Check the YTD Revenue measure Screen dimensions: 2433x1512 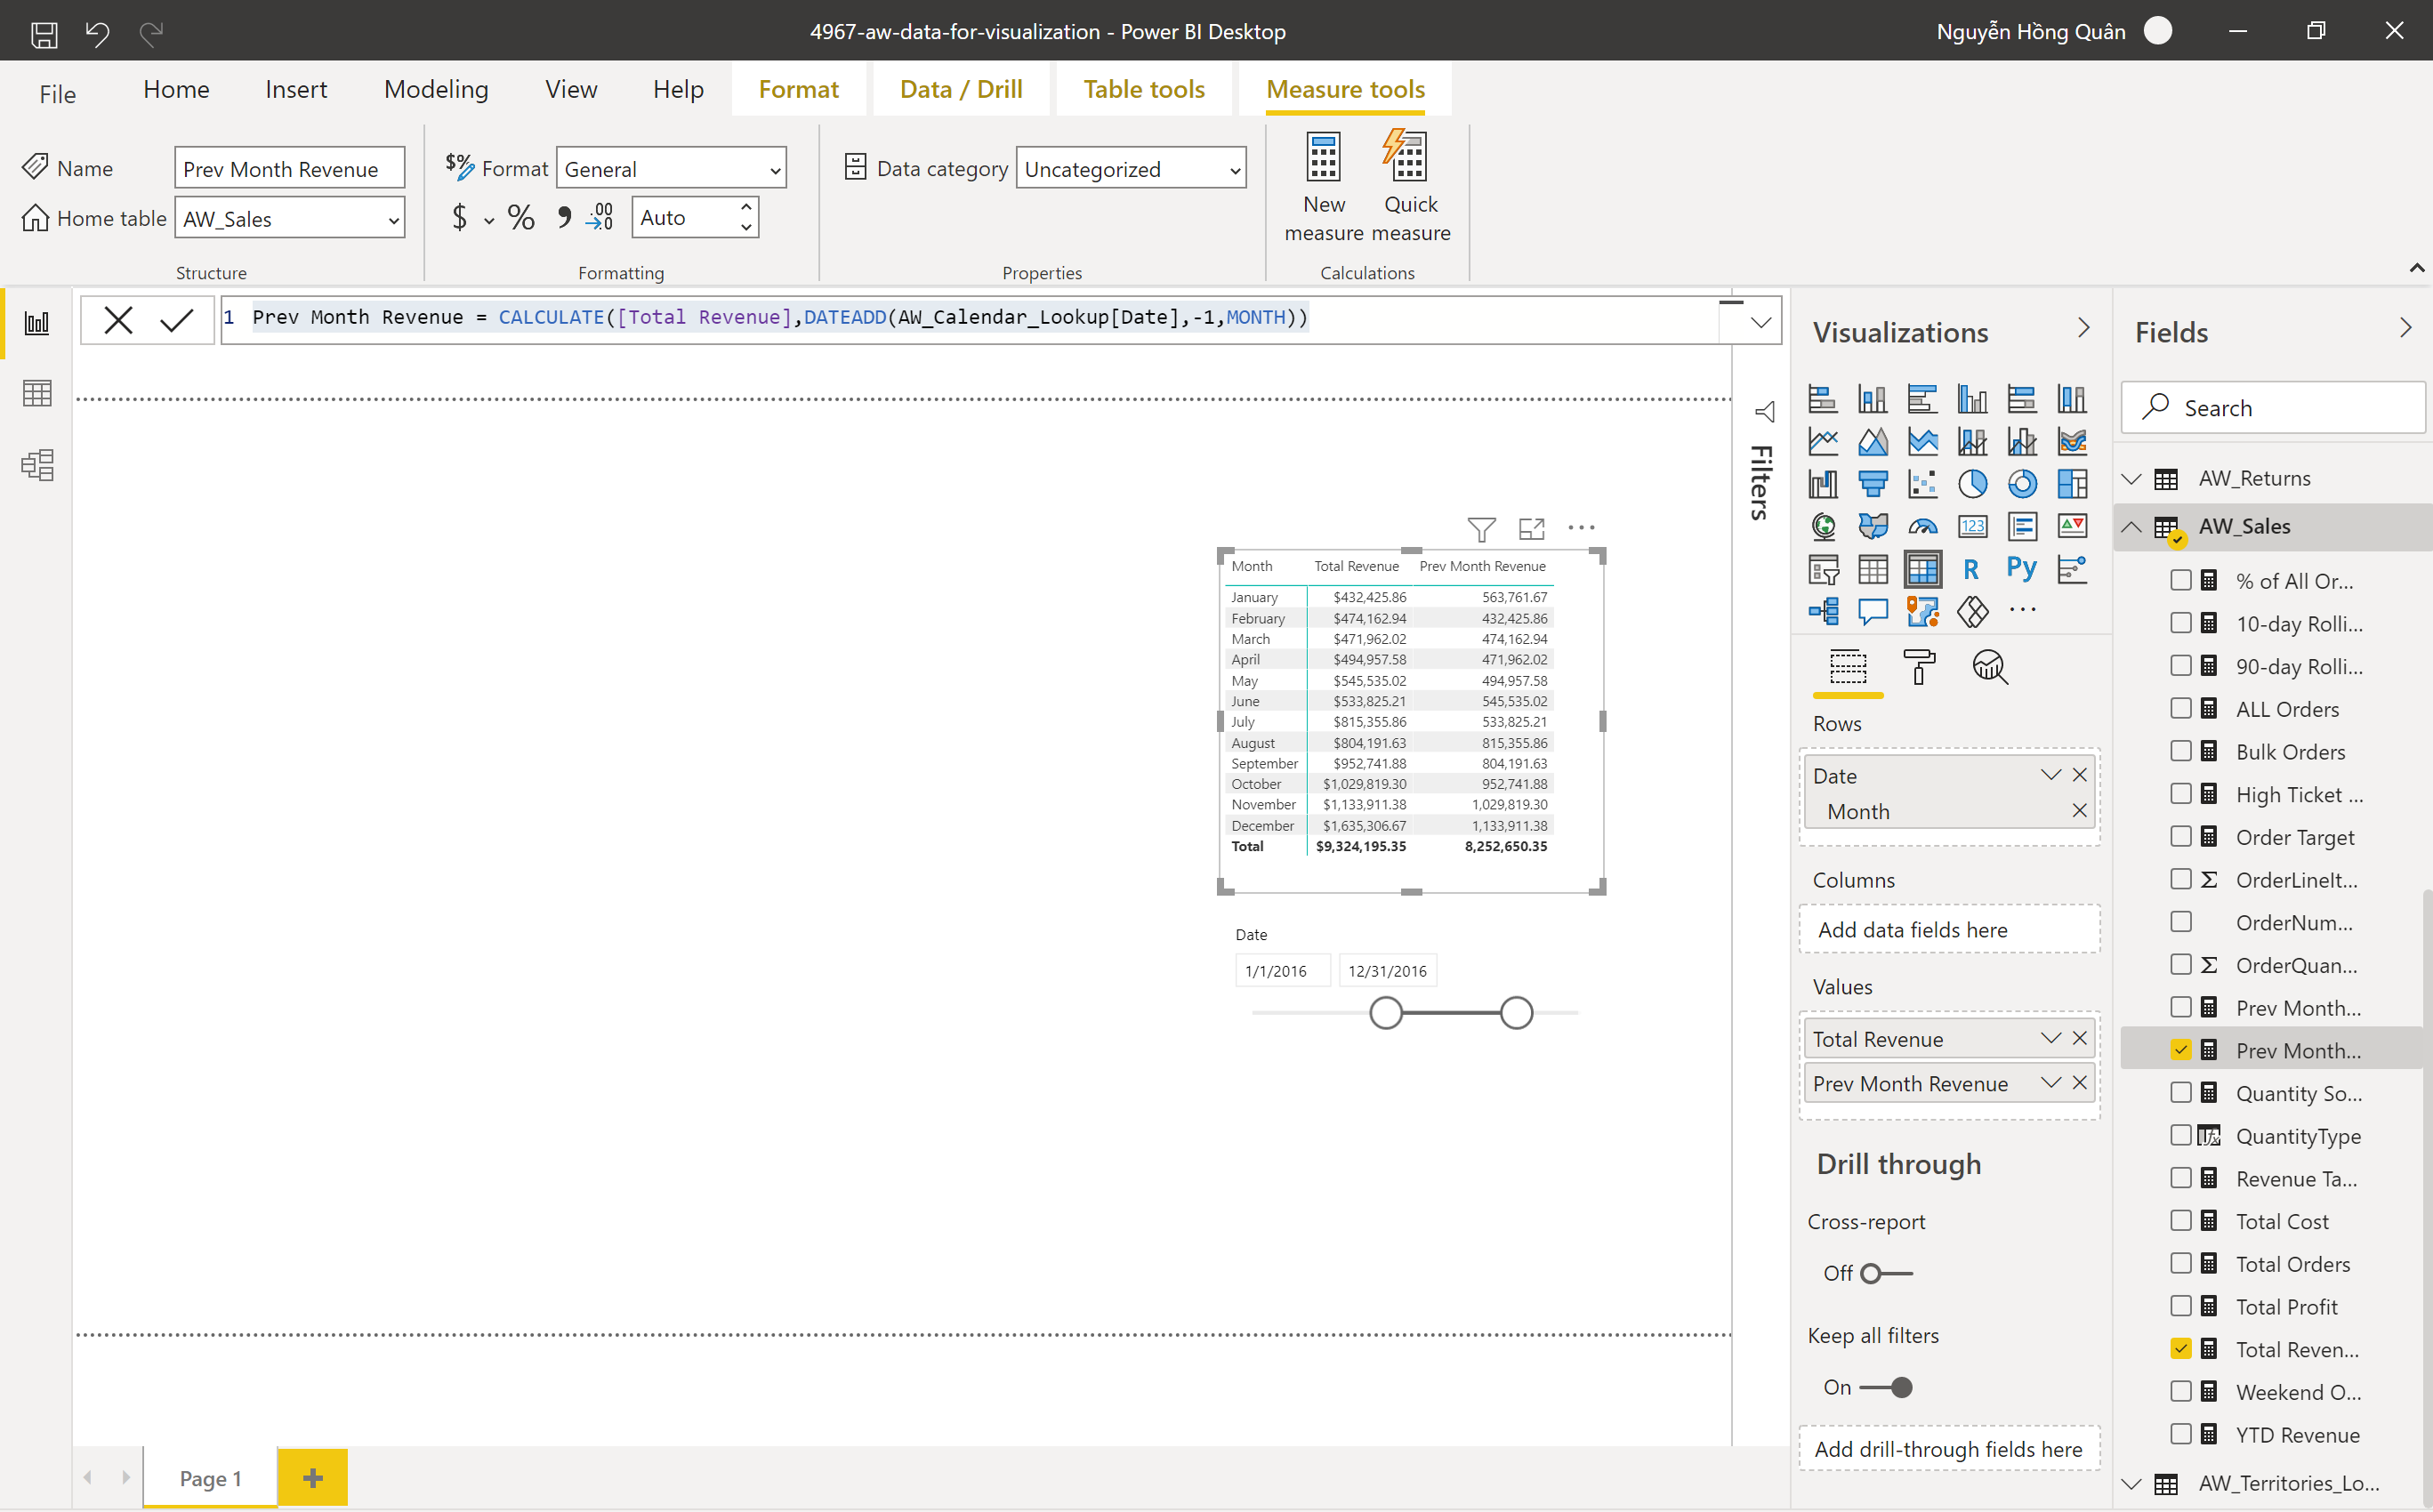[x=2181, y=1434]
